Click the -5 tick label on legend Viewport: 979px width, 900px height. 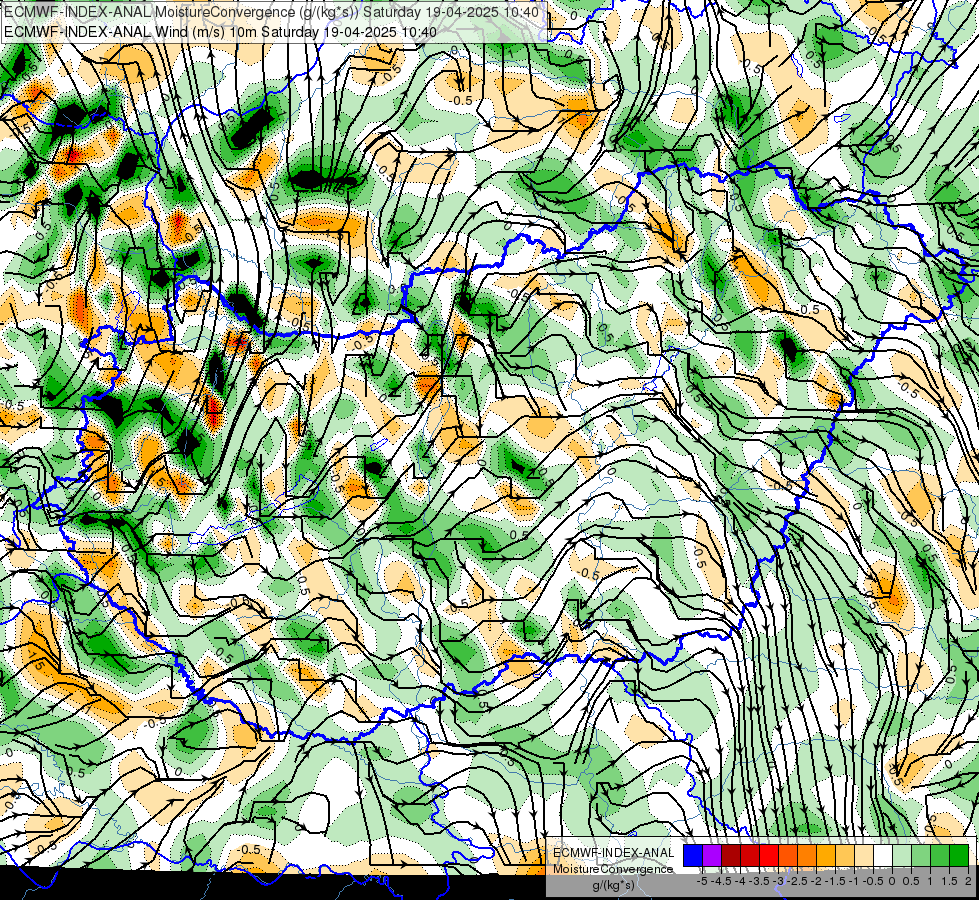tap(702, 881)
